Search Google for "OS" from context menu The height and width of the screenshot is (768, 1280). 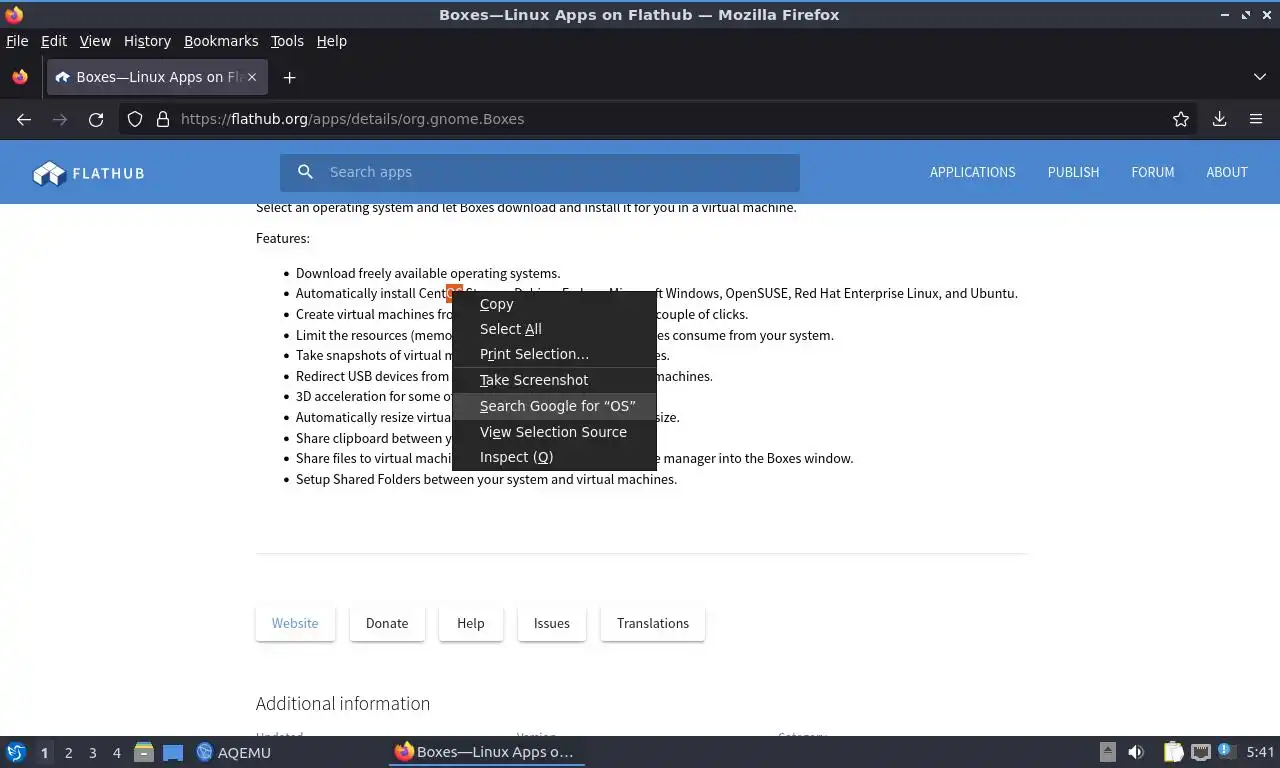(554, 406)
